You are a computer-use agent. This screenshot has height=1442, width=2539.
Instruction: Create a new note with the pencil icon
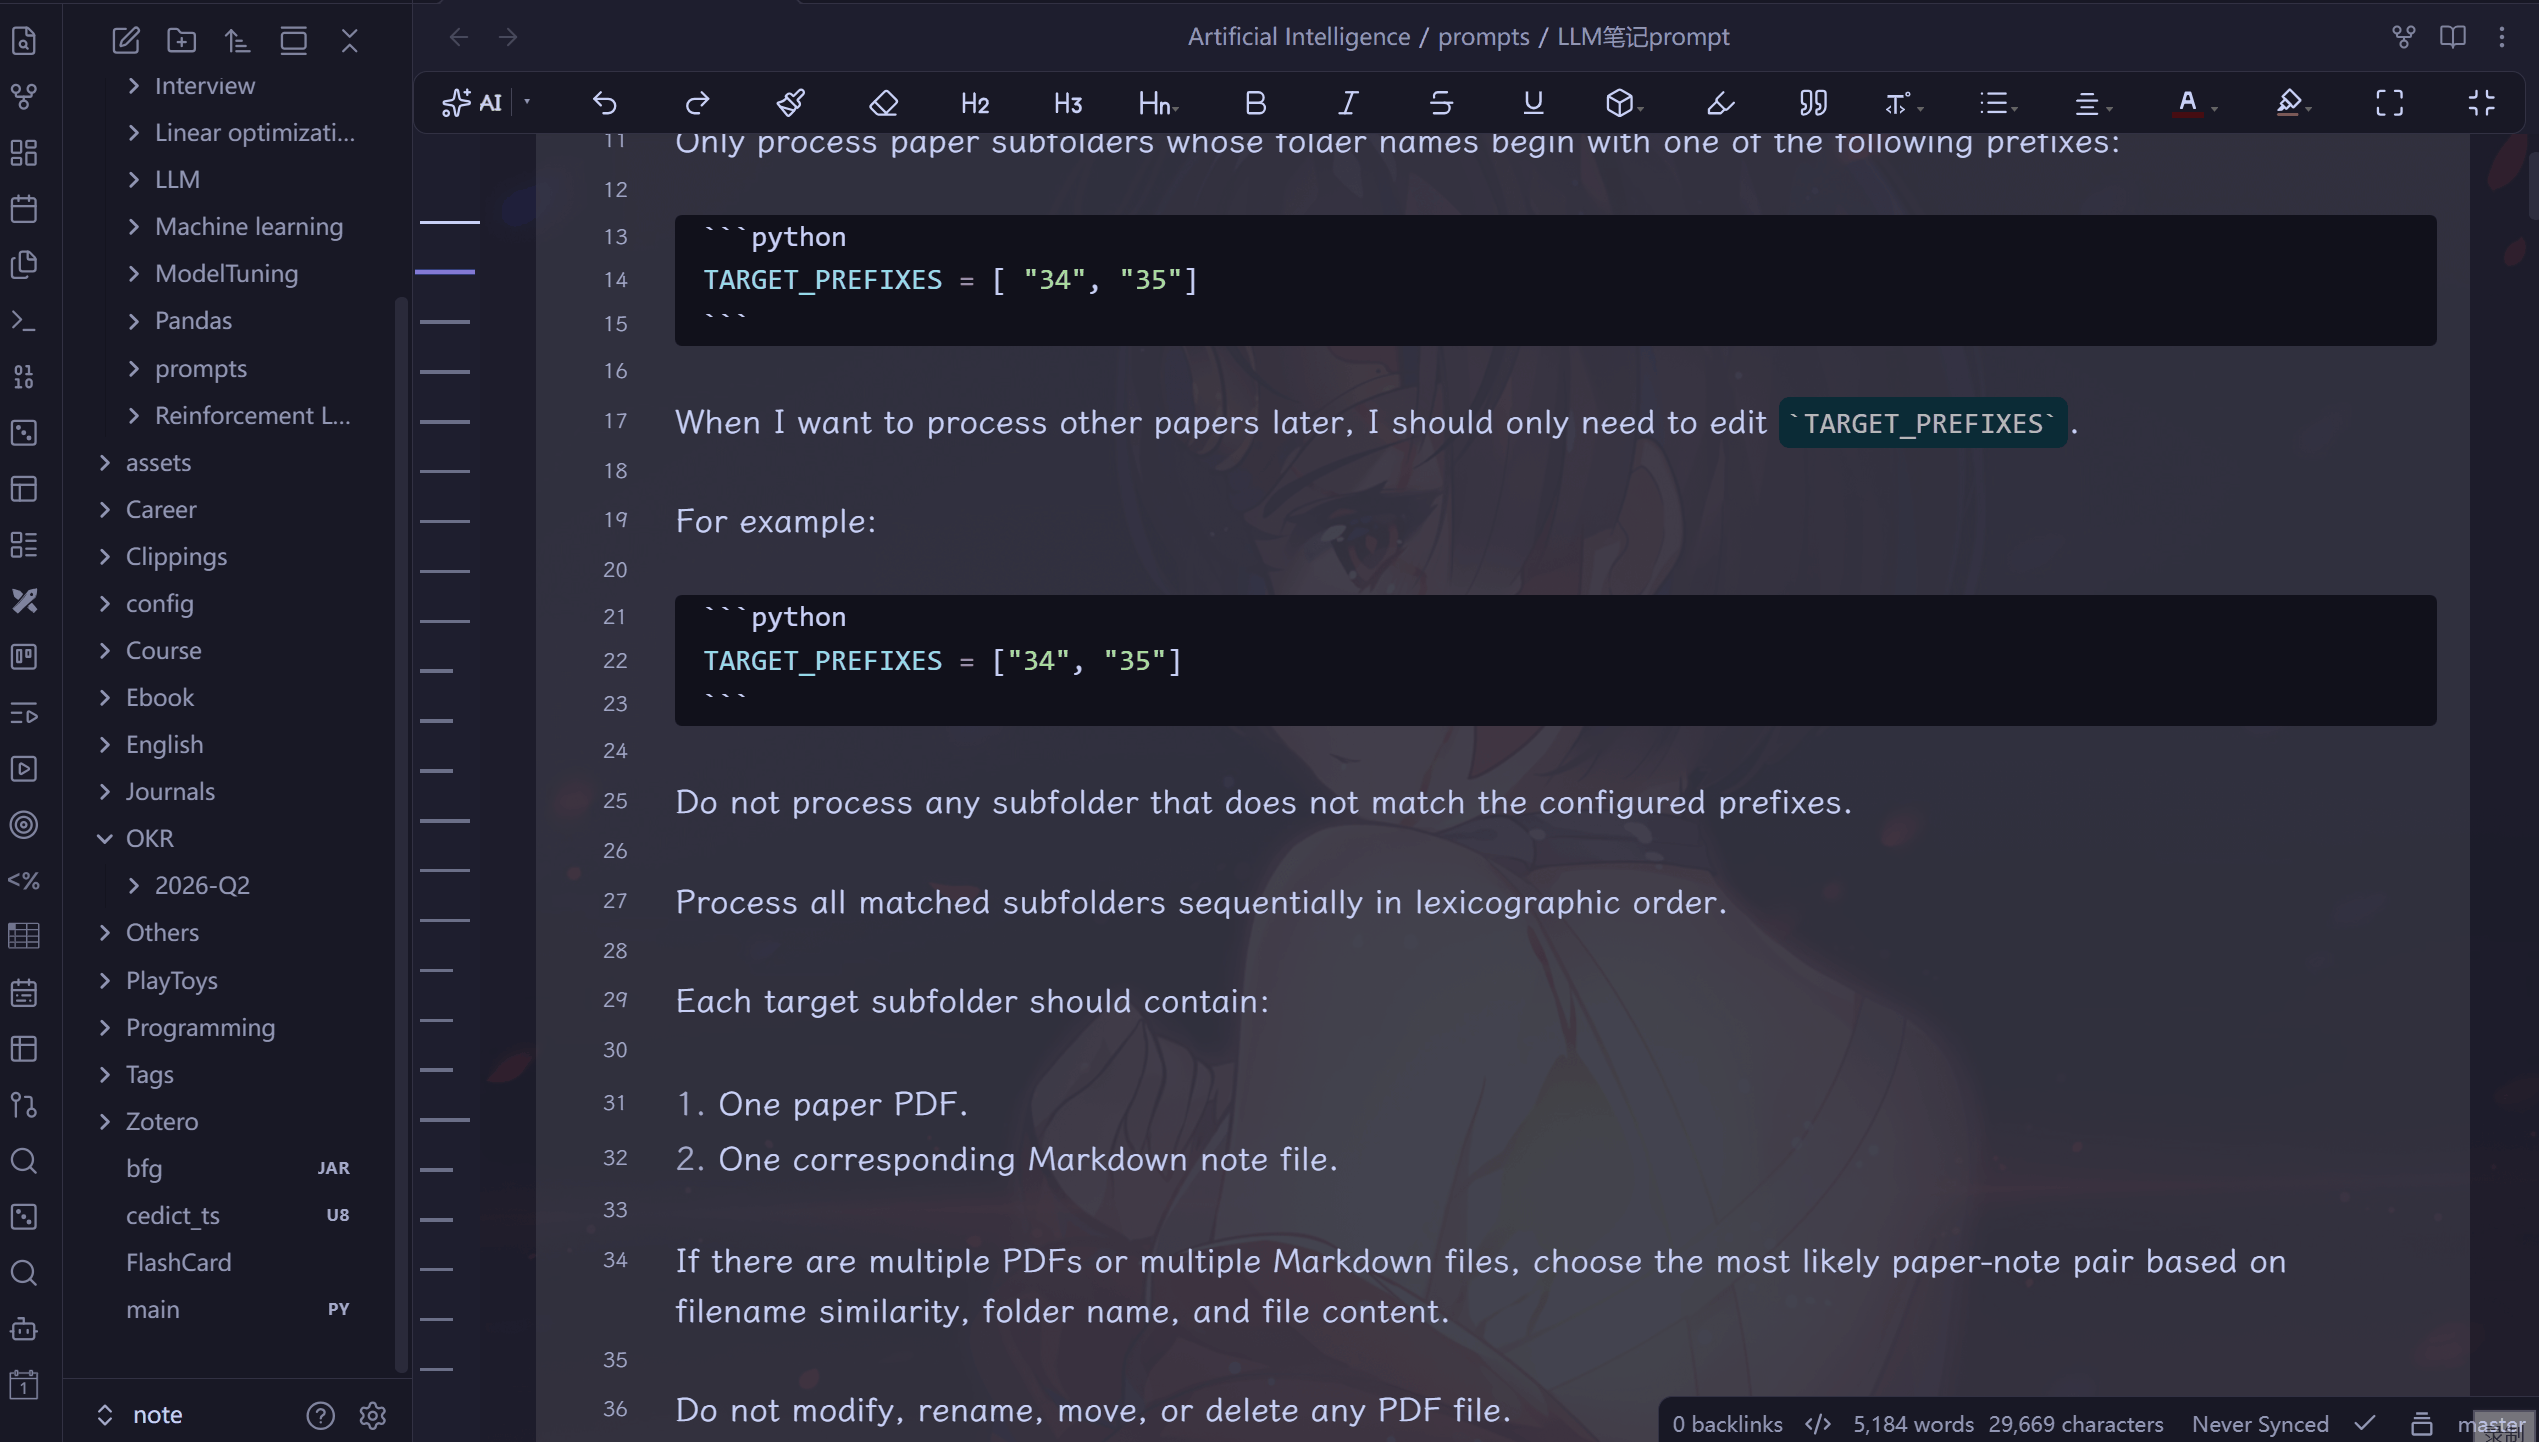(126, 40)
